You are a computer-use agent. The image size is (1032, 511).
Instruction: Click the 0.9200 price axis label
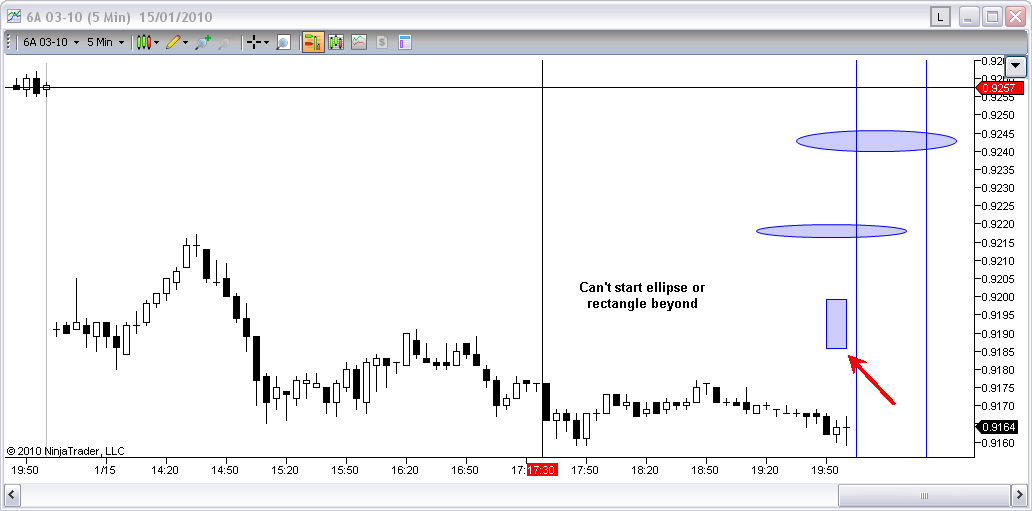pos(998,297)
